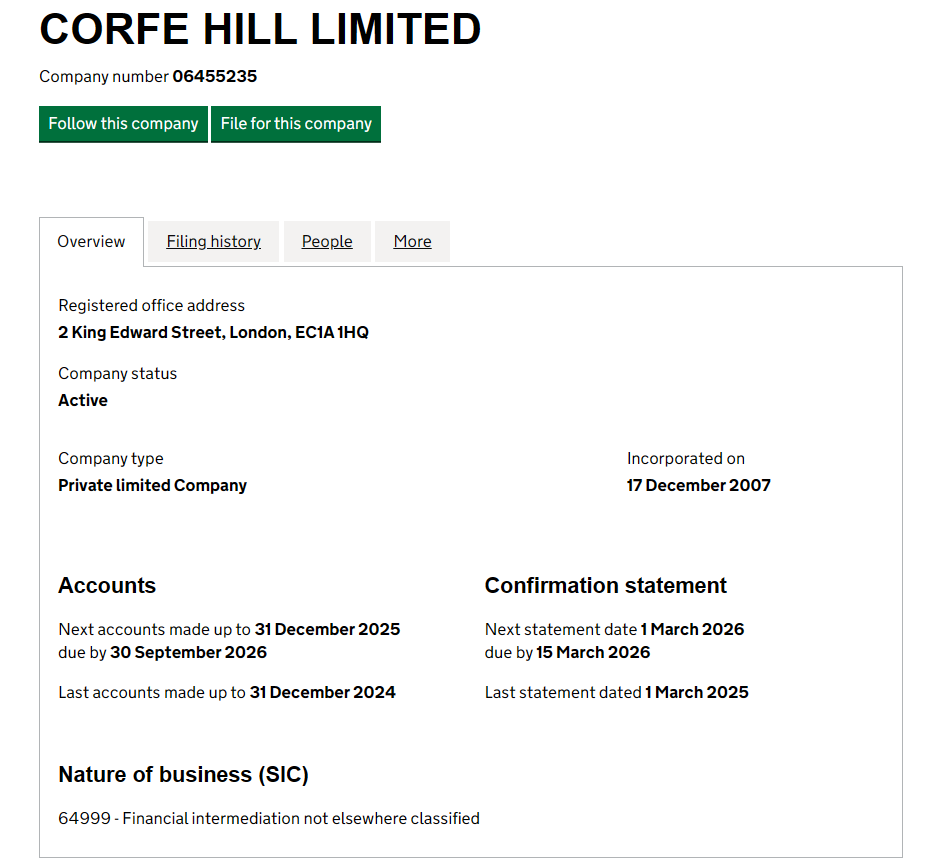Click the incorporation date 17 December 2007
The image size is (925, 864).
pos(698,485)
